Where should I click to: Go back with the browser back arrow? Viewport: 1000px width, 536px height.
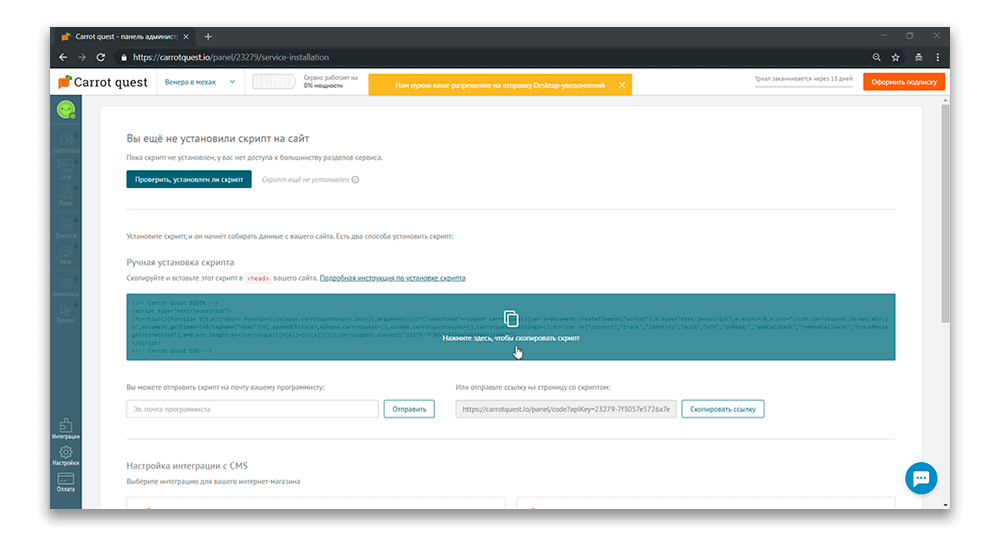point(63,57)
